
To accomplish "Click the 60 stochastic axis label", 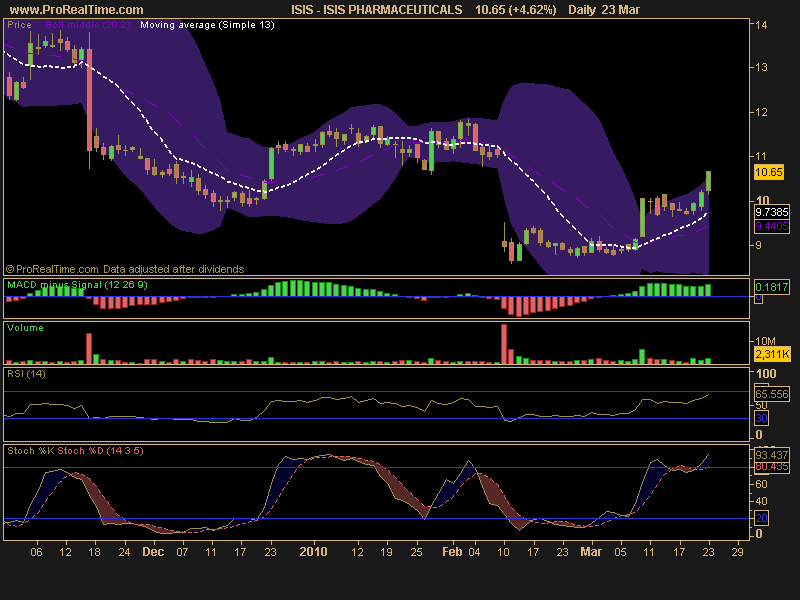I will [x=761, y=484].
